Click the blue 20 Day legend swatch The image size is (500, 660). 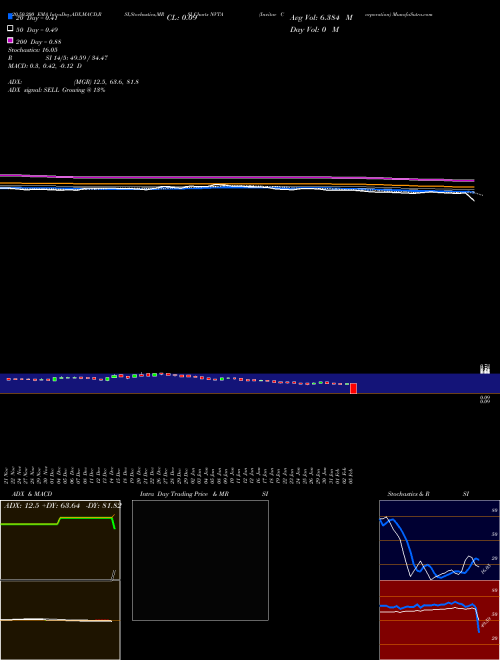click(x=10, y=17)
